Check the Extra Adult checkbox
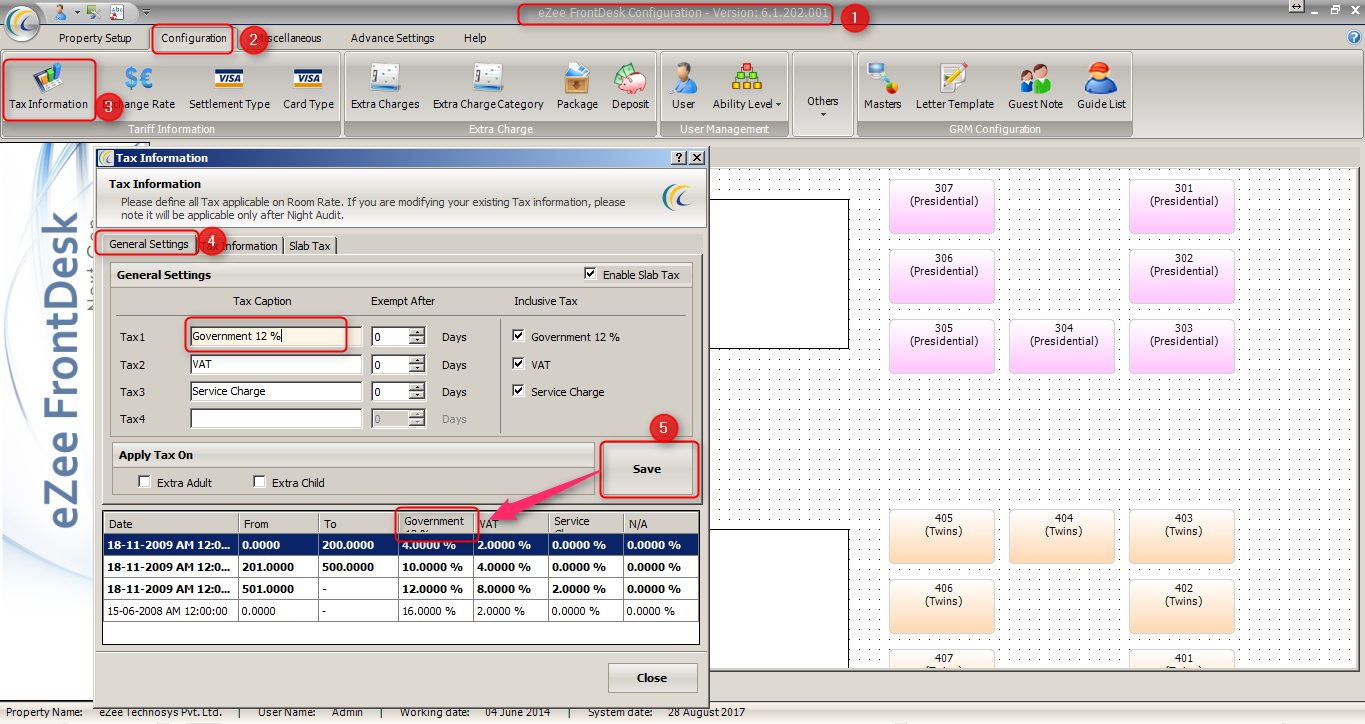 point(146,482)
